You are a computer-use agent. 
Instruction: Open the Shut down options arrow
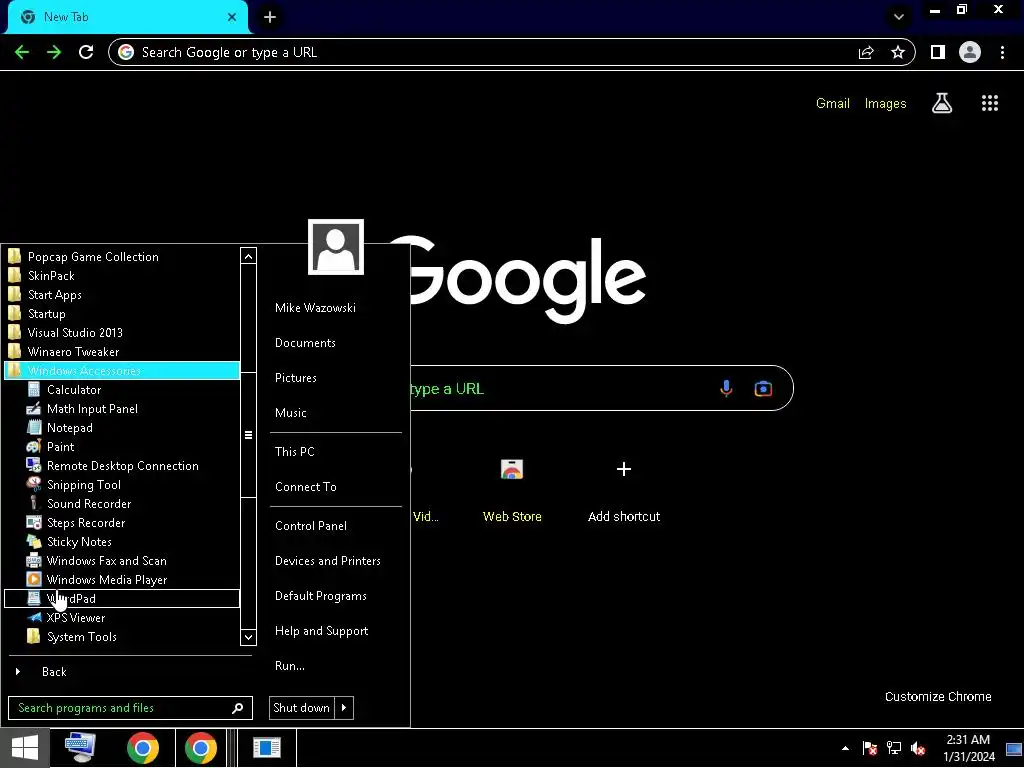coord(344,708)
